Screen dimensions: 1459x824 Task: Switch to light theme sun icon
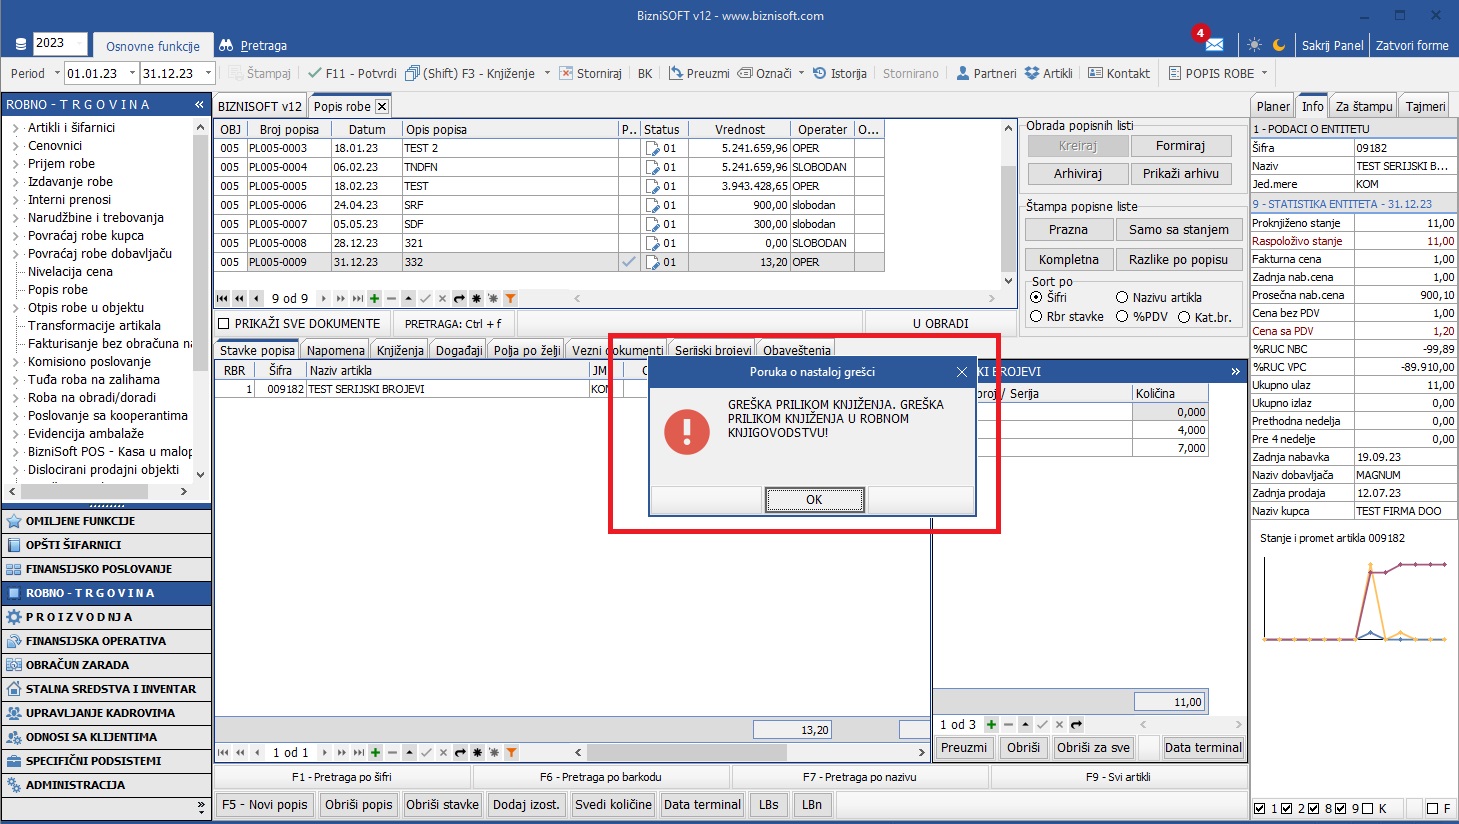click(x=1254, y=45)
